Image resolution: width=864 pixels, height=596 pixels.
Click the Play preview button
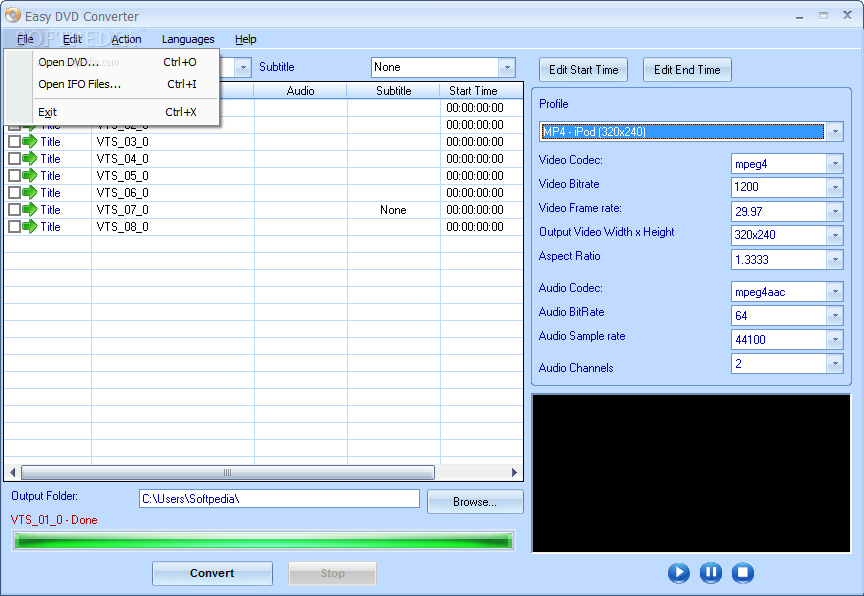678,573
